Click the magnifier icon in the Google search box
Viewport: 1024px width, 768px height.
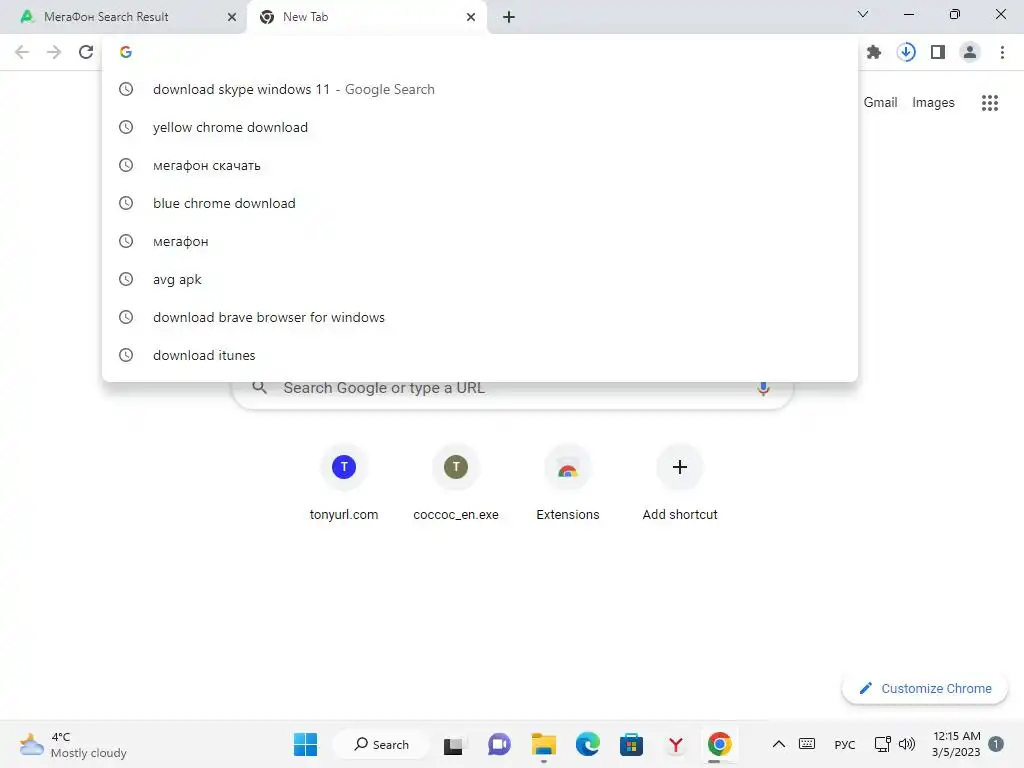pos(259,388)
